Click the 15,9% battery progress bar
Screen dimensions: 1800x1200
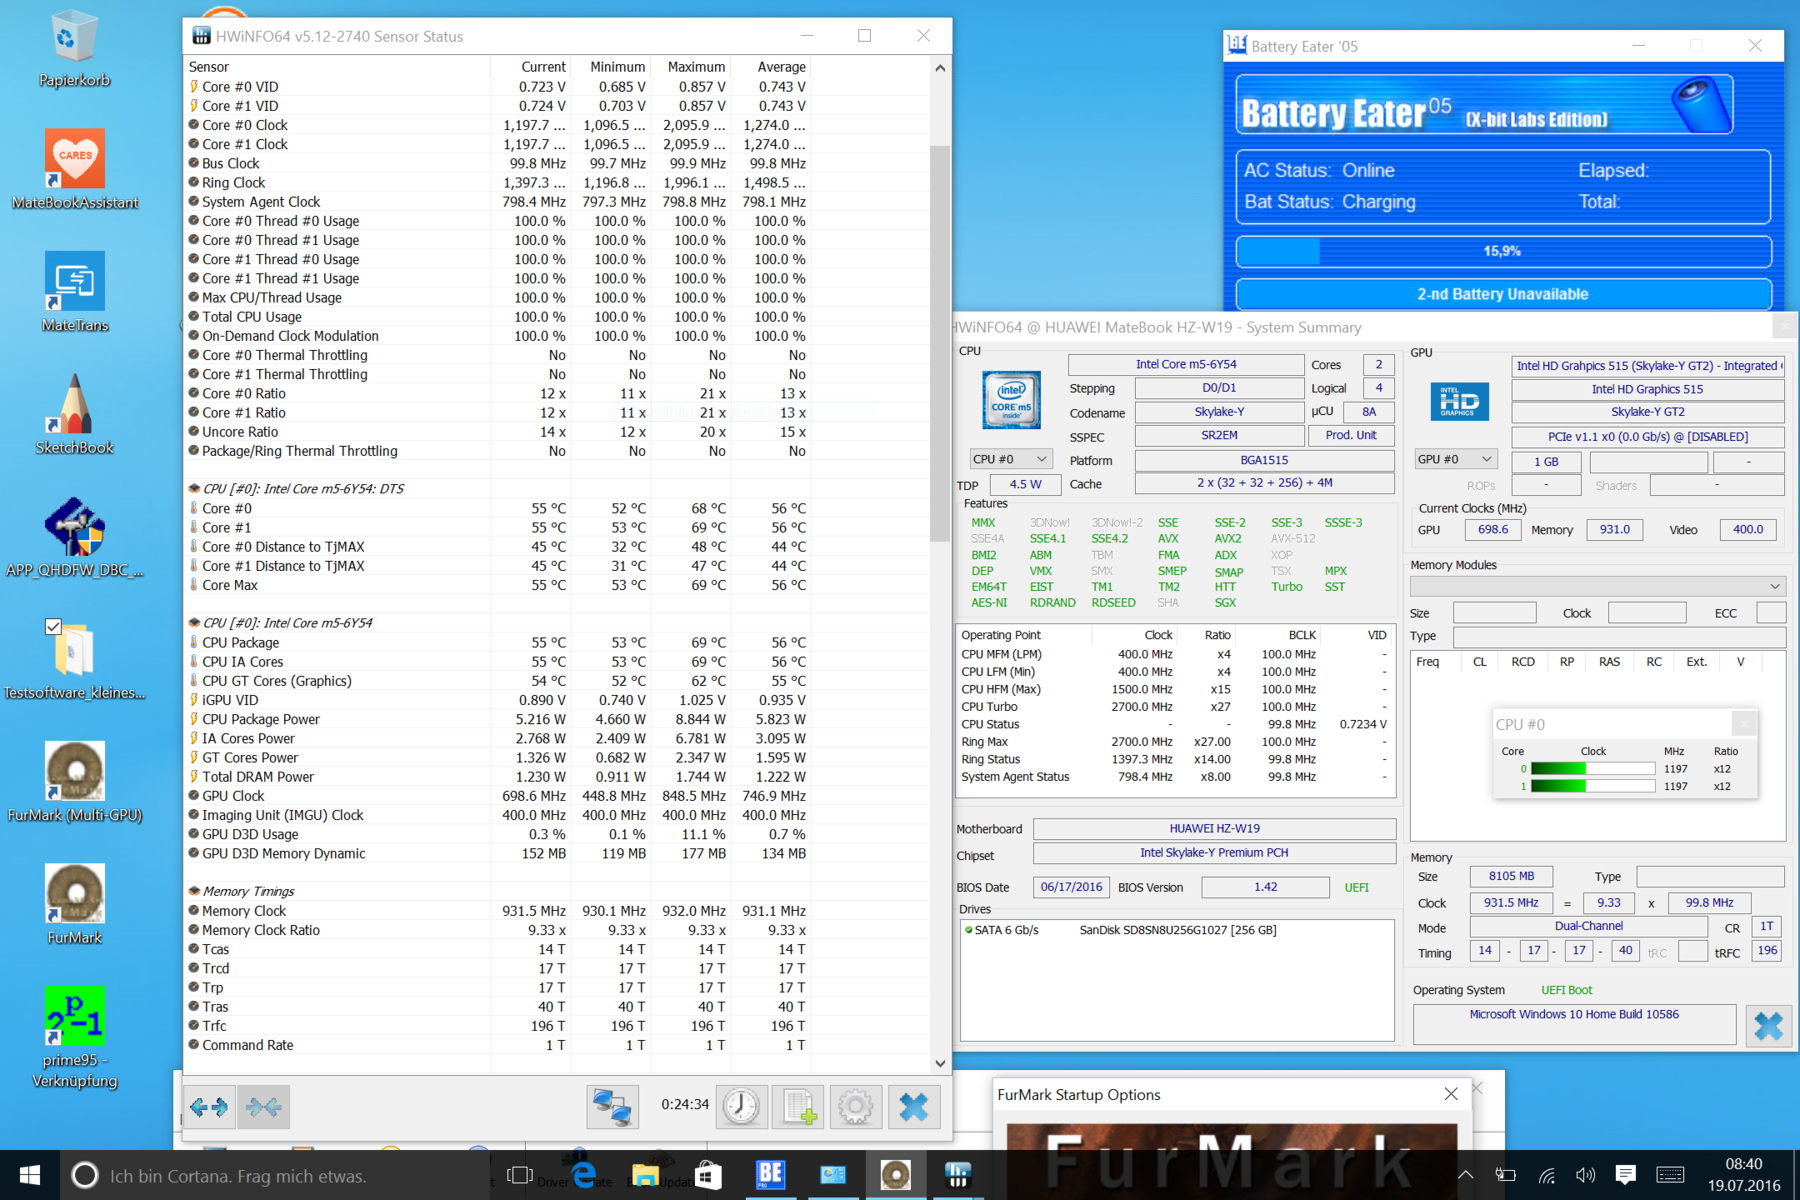pyautogui.click(x=1502, y=251)
